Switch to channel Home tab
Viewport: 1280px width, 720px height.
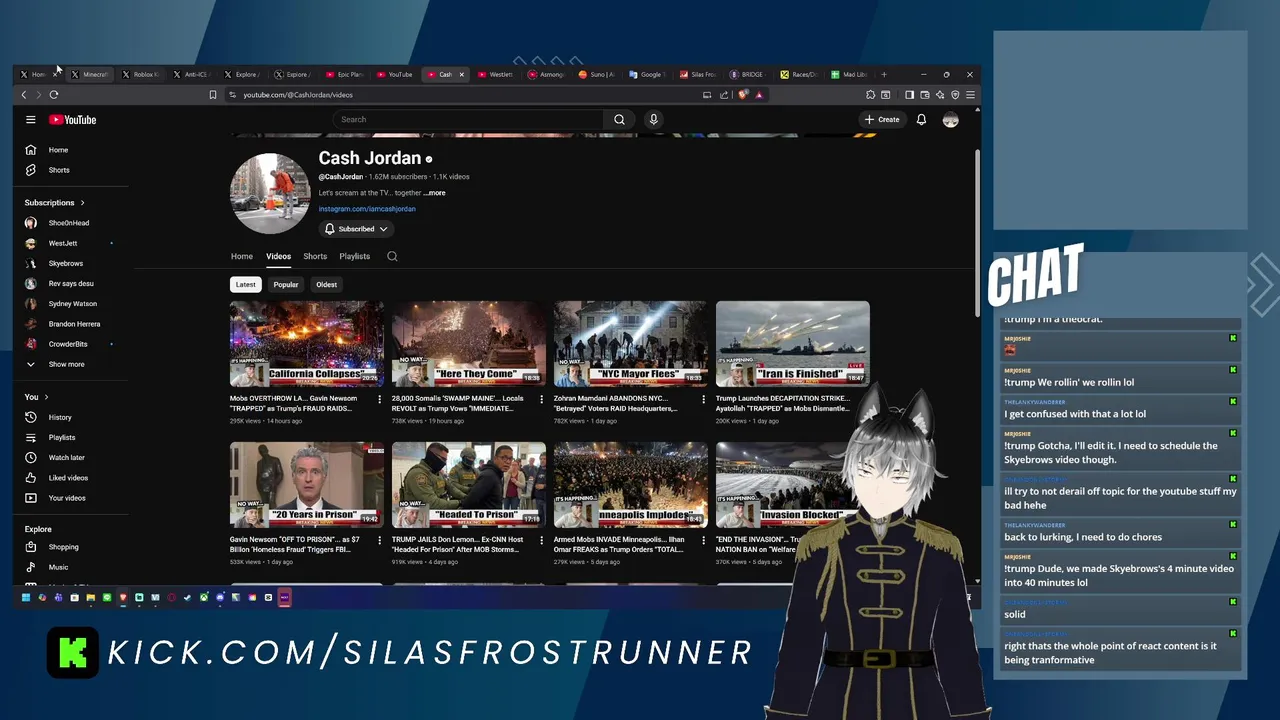(x=242, y=257)
